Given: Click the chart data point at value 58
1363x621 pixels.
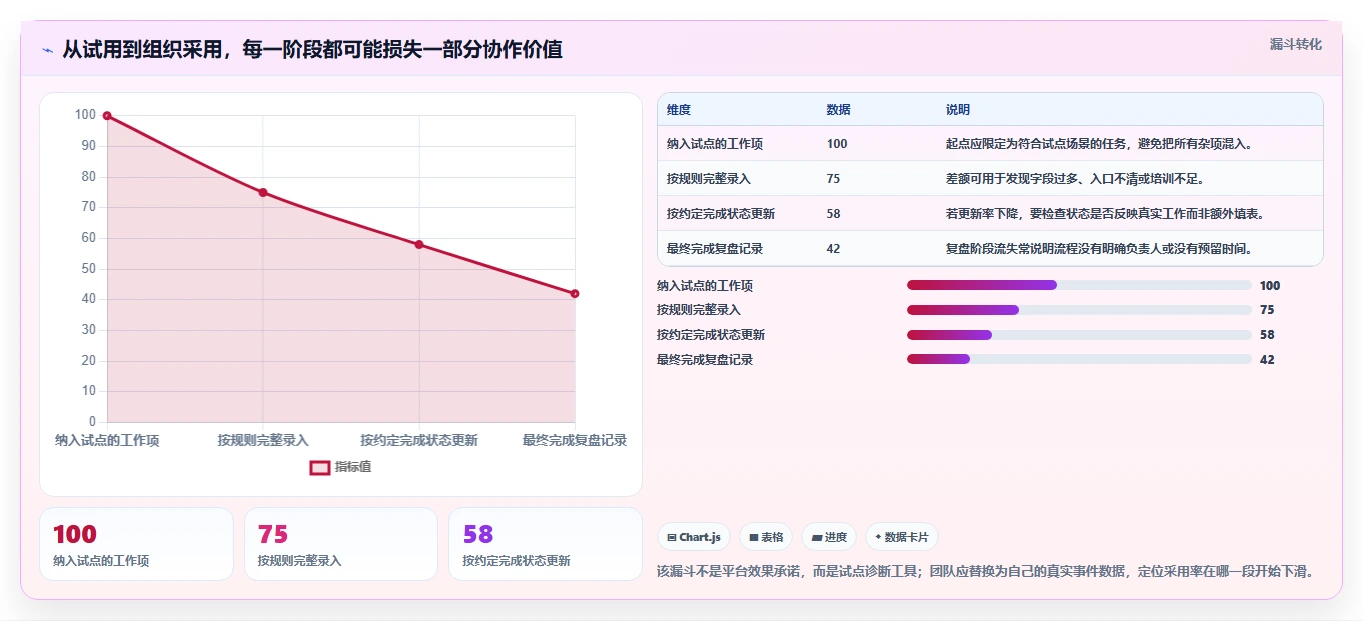Looking at the screenshot, I should pos(419,244).
